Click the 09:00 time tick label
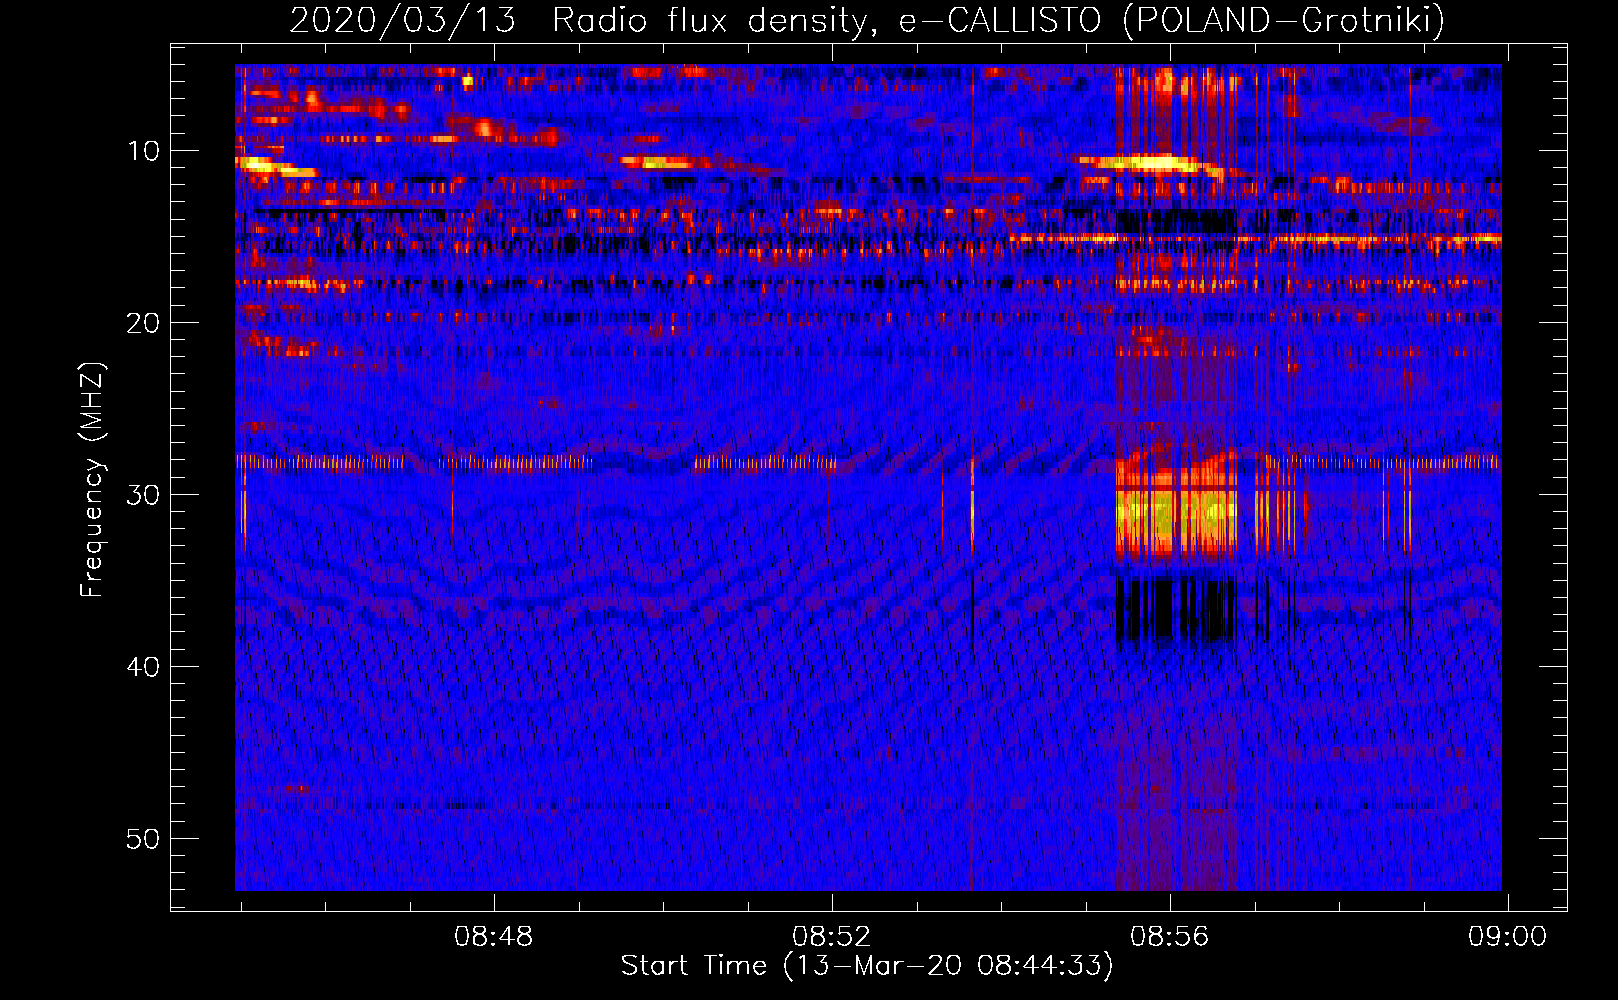This screenshot has height=1000, width=1618. pyautogui.click(x=1508, y=936)
